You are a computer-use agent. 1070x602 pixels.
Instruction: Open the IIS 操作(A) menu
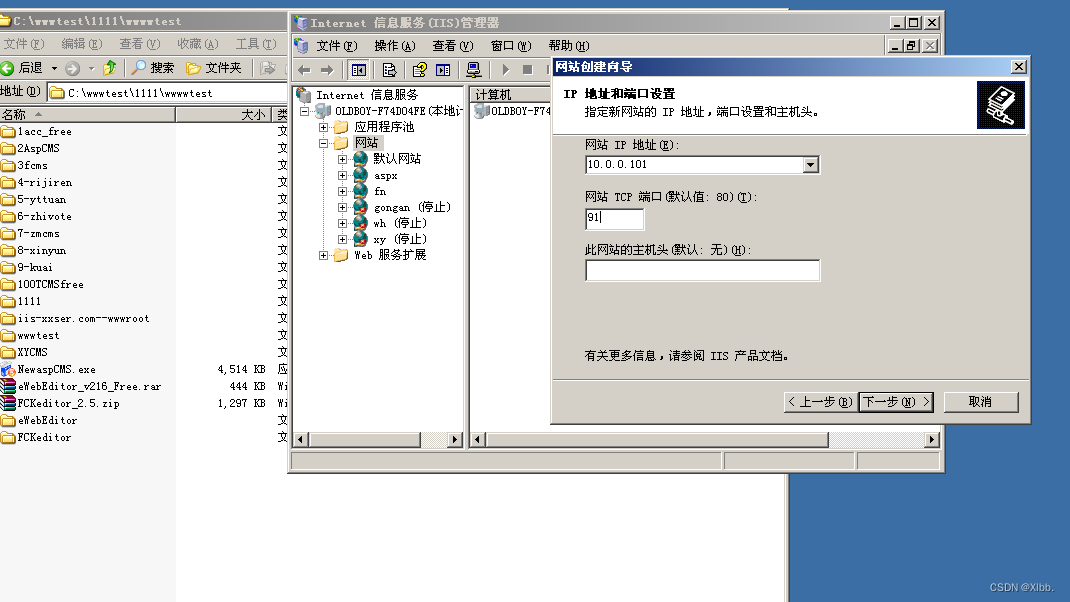(x=394, y=46)
